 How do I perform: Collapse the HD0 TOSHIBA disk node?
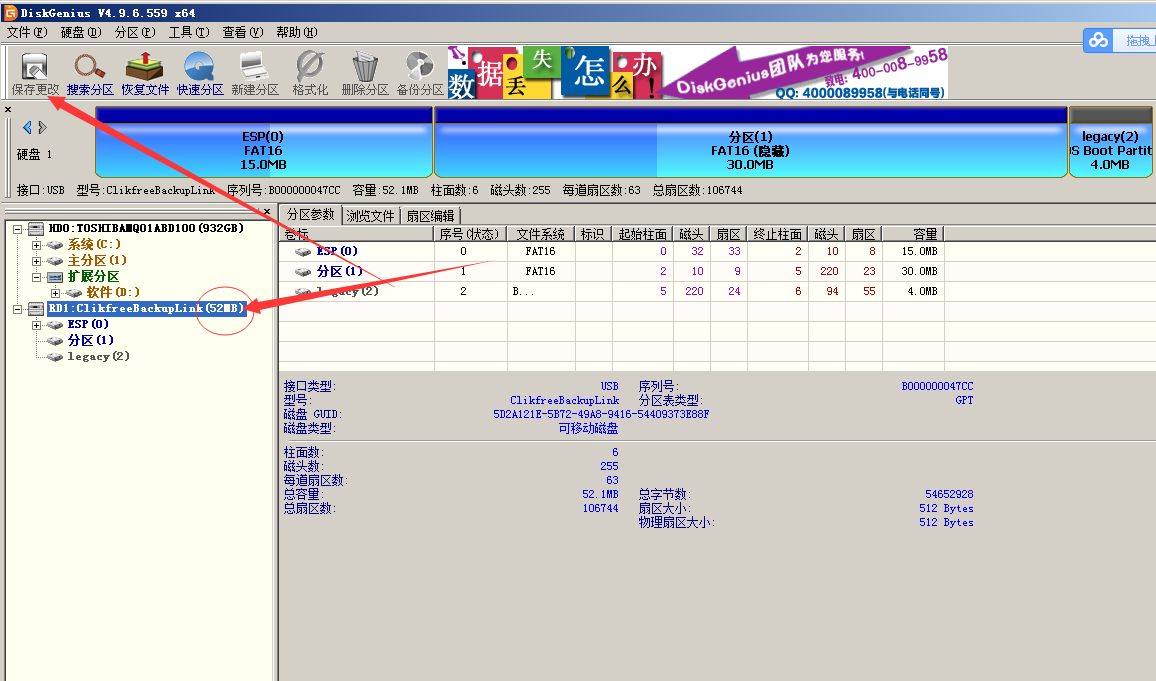pyautogui.click(x=18, y=228)
